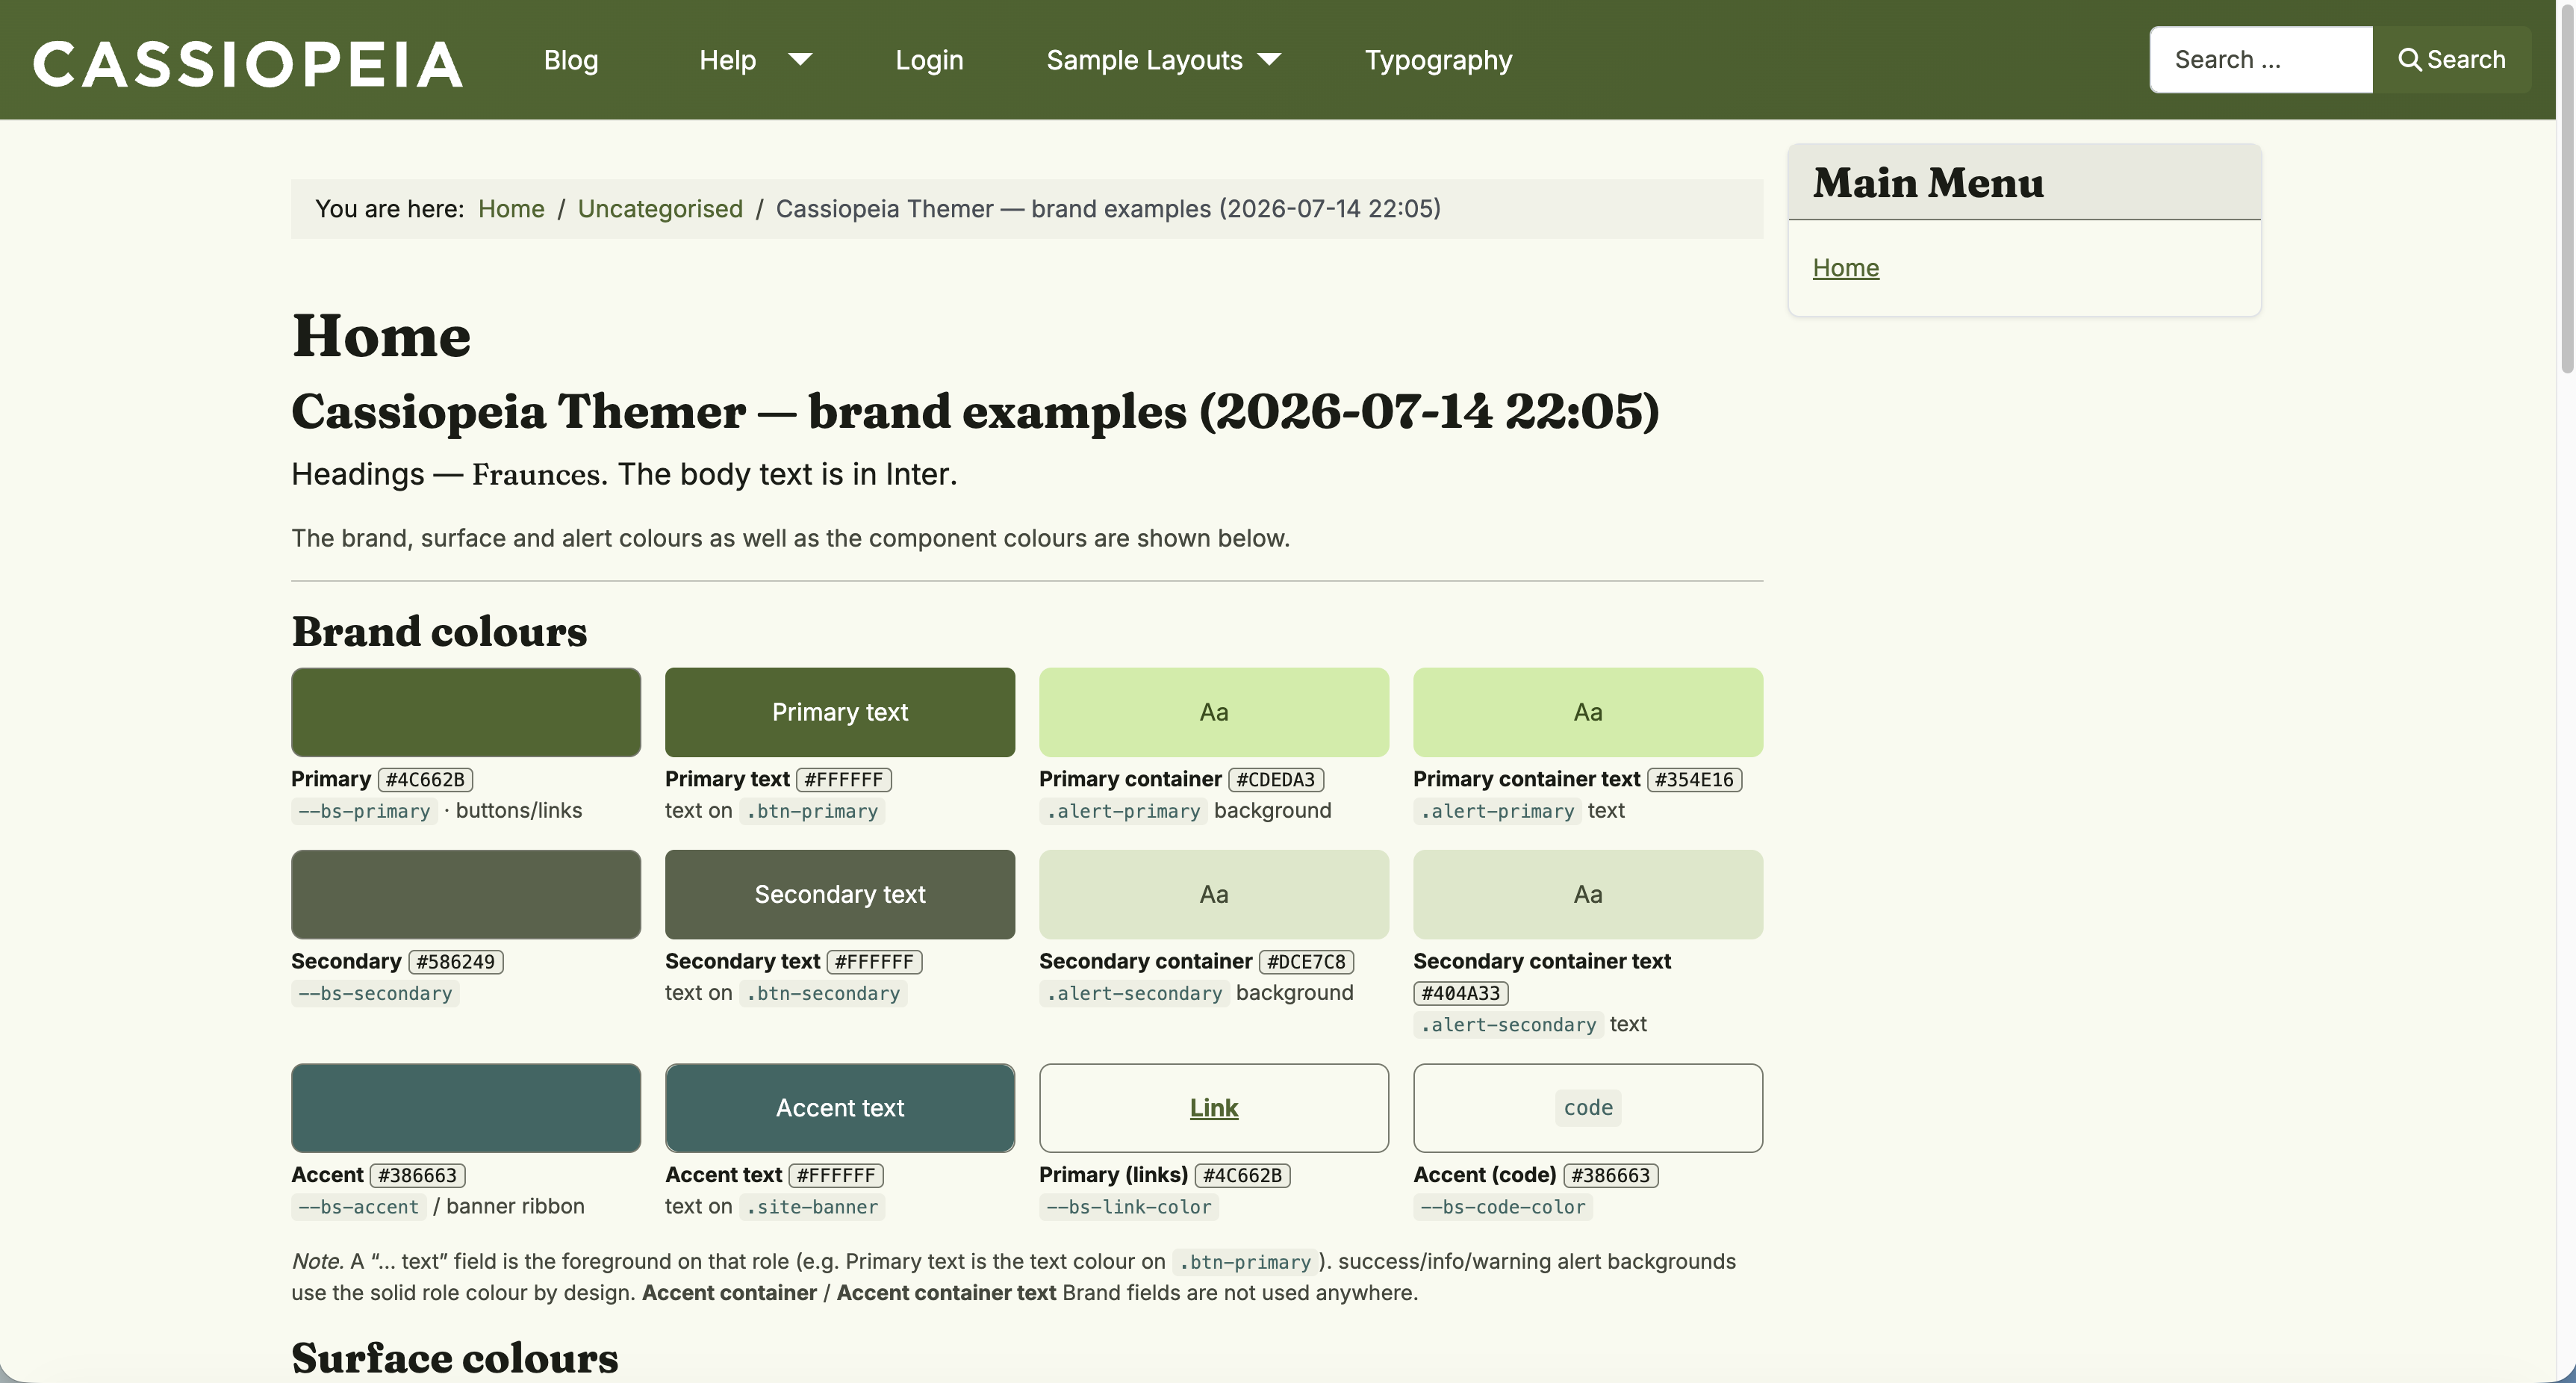Open the Login menu item

[x=929, y=60]
